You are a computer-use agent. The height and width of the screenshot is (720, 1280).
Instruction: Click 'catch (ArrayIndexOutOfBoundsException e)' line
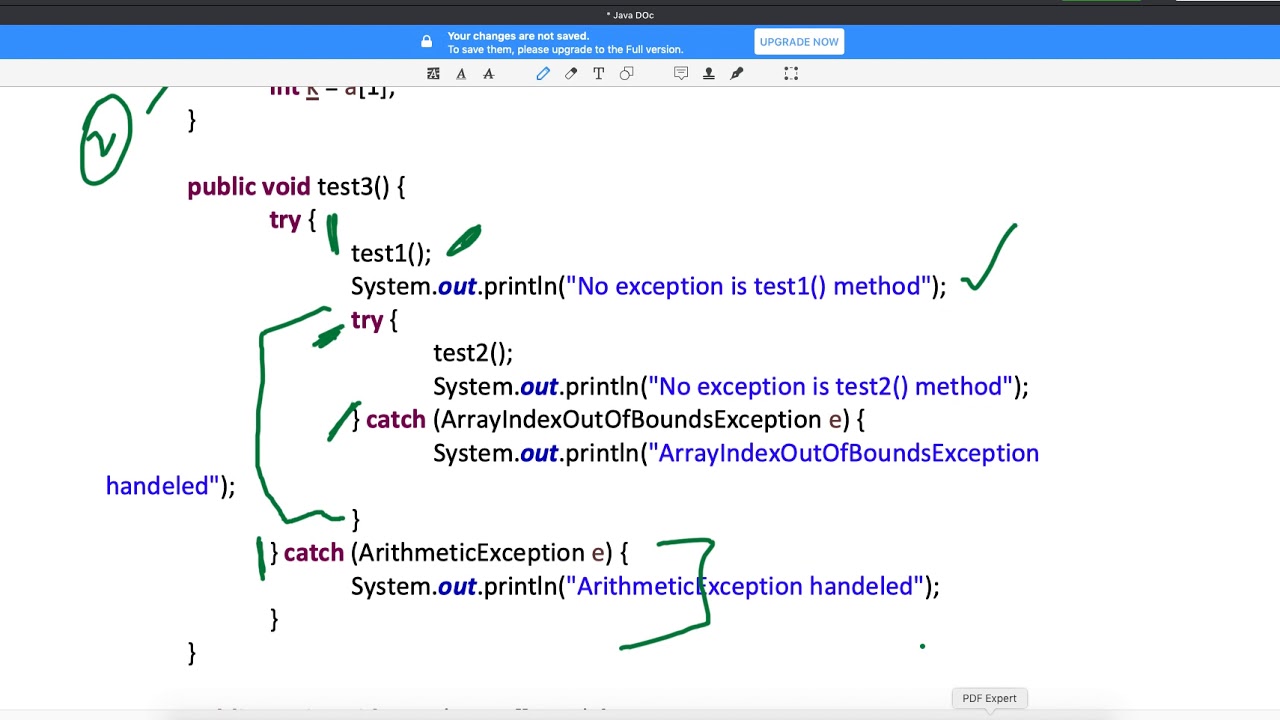pyautogui.click(x=609, y=420)
